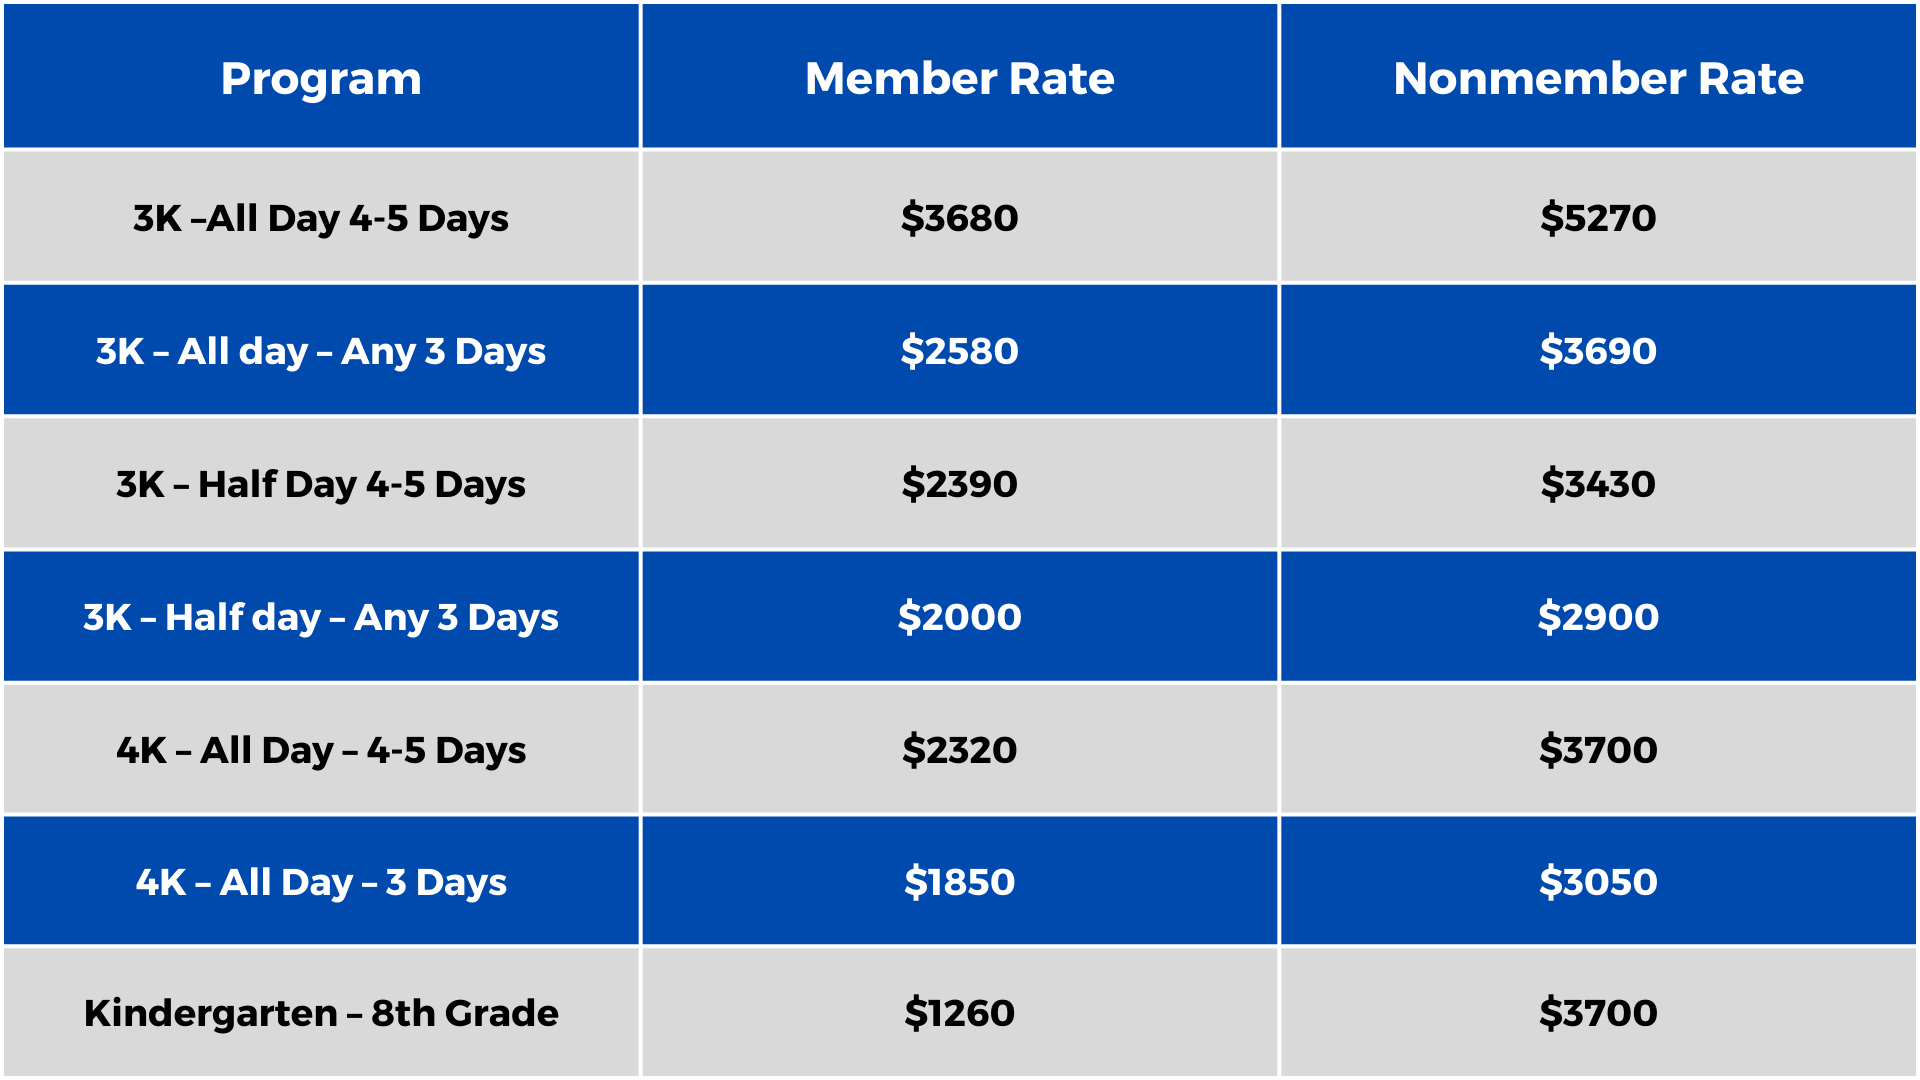
Task: Select the 4K All Day 4-5 Days cell
Action: pyautogui.click(x=321, y=750)
